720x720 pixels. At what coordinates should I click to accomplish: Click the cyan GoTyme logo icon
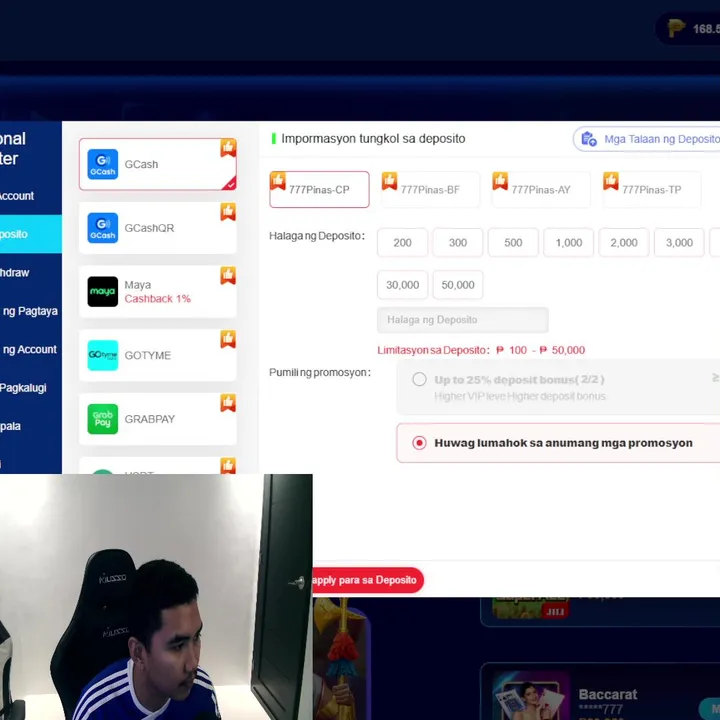pyautogui.click(x=103, y=355)
